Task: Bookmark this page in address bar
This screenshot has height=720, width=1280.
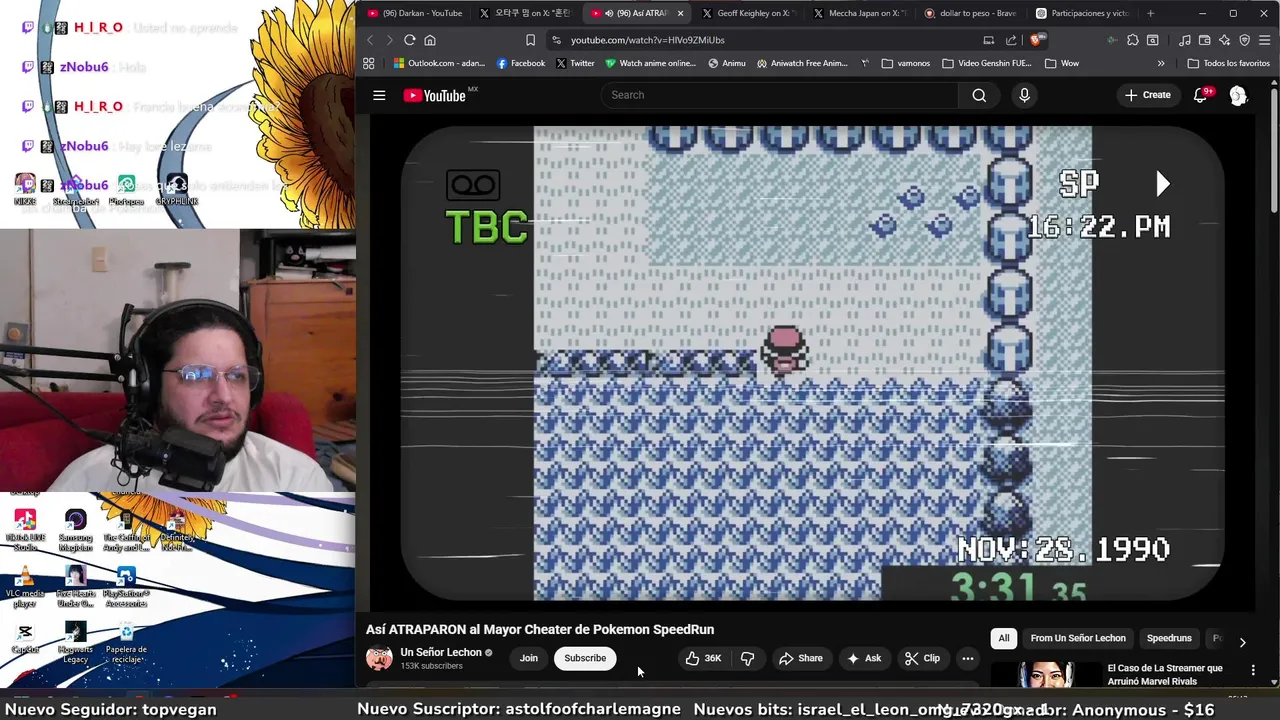Action: point(530,40)
